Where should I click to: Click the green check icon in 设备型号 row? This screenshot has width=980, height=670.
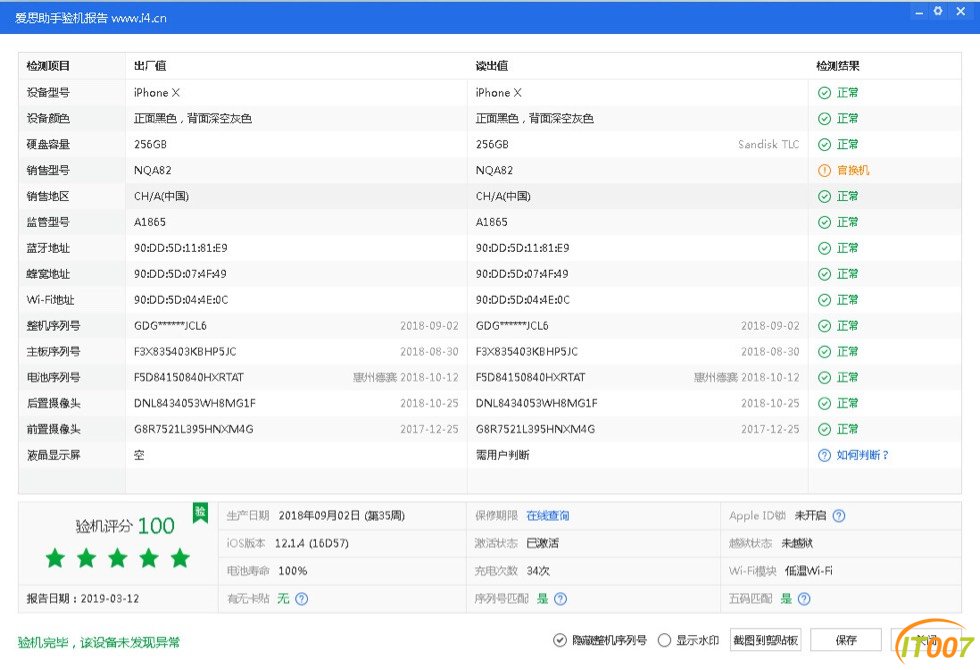click(824, 93)
